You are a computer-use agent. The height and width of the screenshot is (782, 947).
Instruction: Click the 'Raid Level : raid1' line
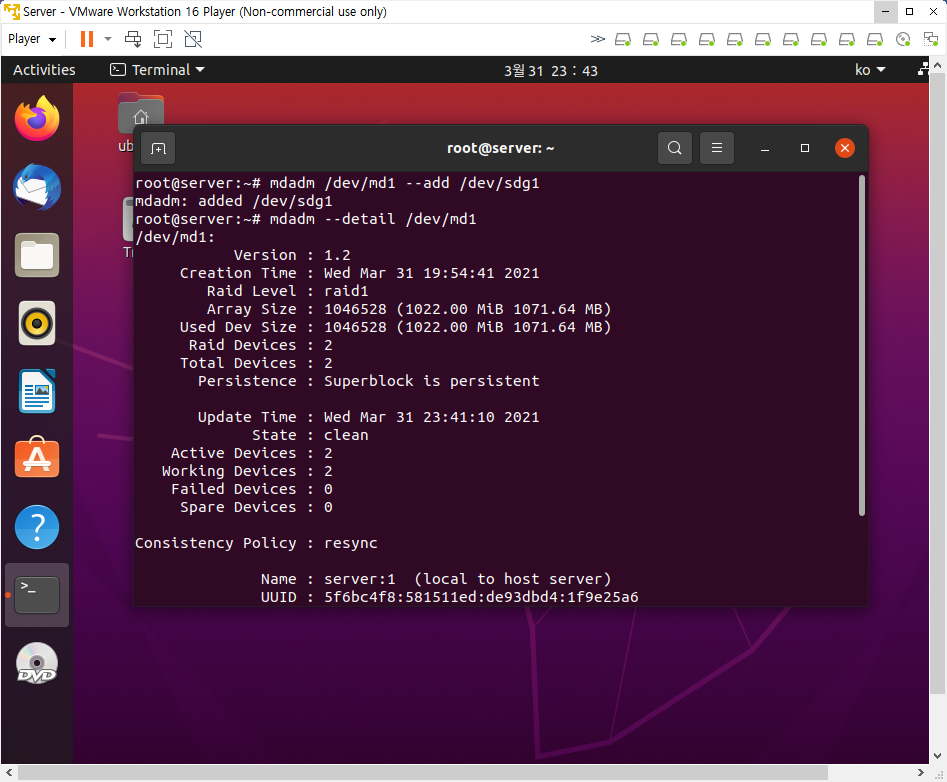(x=287, y=291)
